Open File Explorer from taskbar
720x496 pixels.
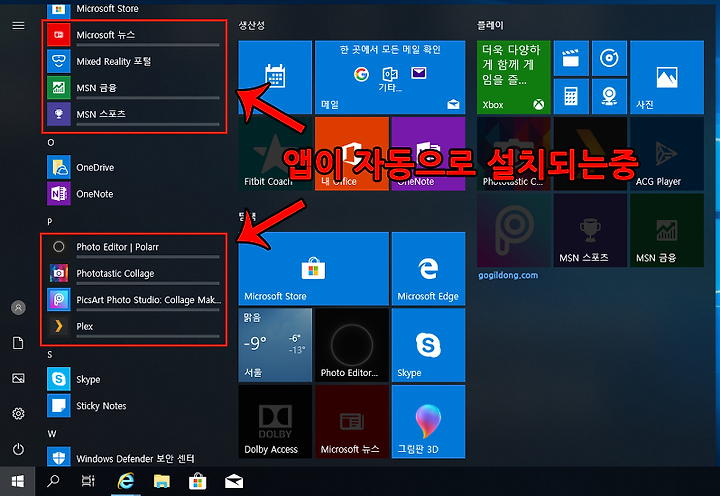162,481
